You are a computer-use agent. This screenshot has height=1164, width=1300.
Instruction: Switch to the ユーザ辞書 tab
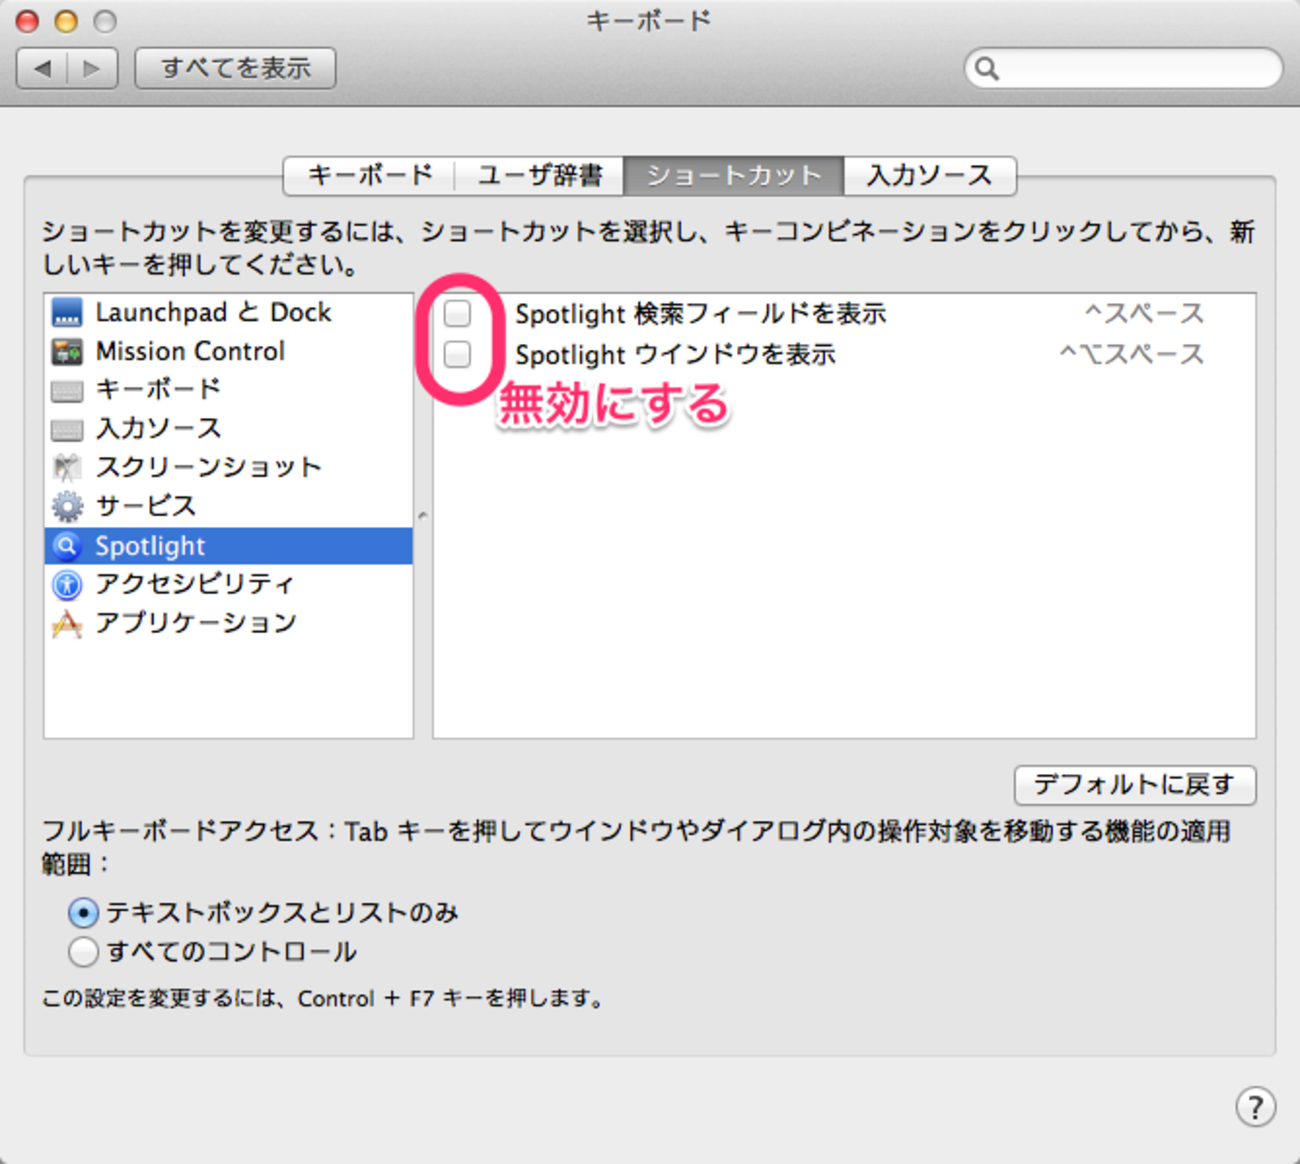(539, 176)
